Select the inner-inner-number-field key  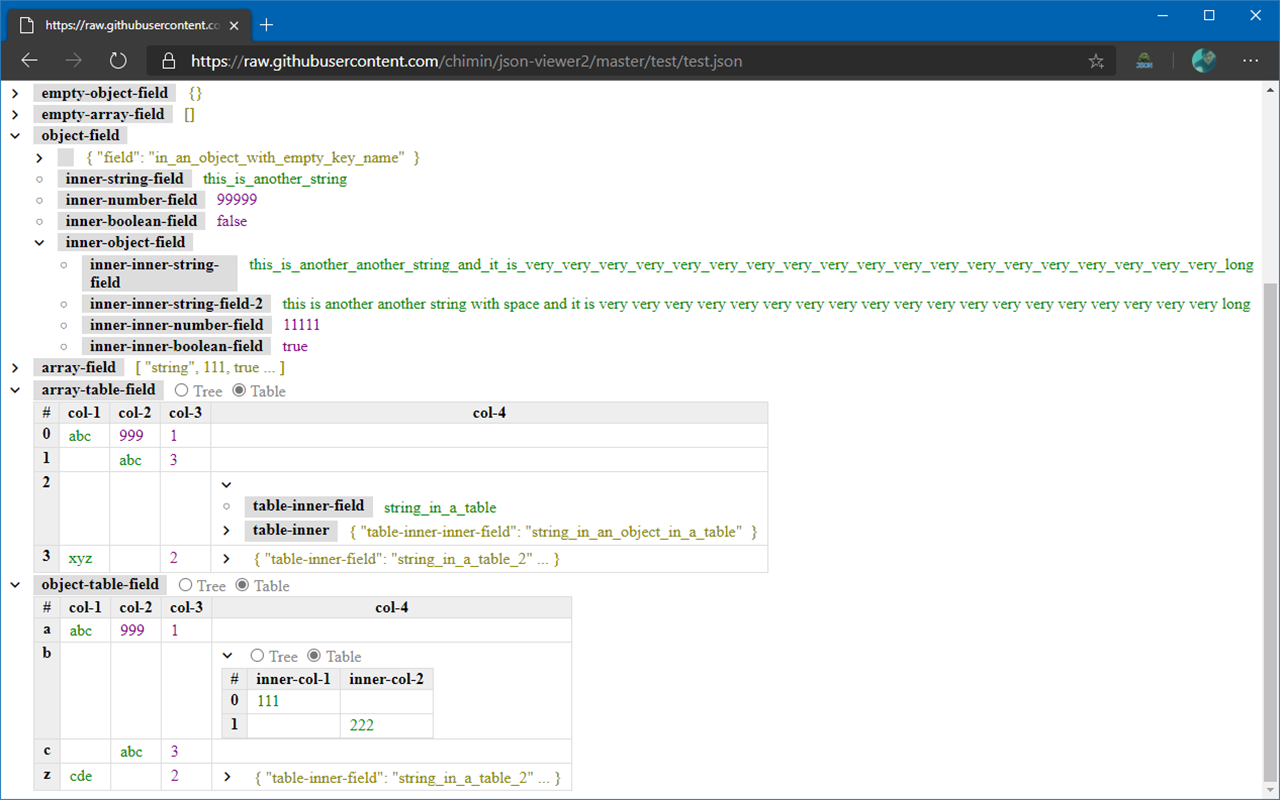pos(176,324)
